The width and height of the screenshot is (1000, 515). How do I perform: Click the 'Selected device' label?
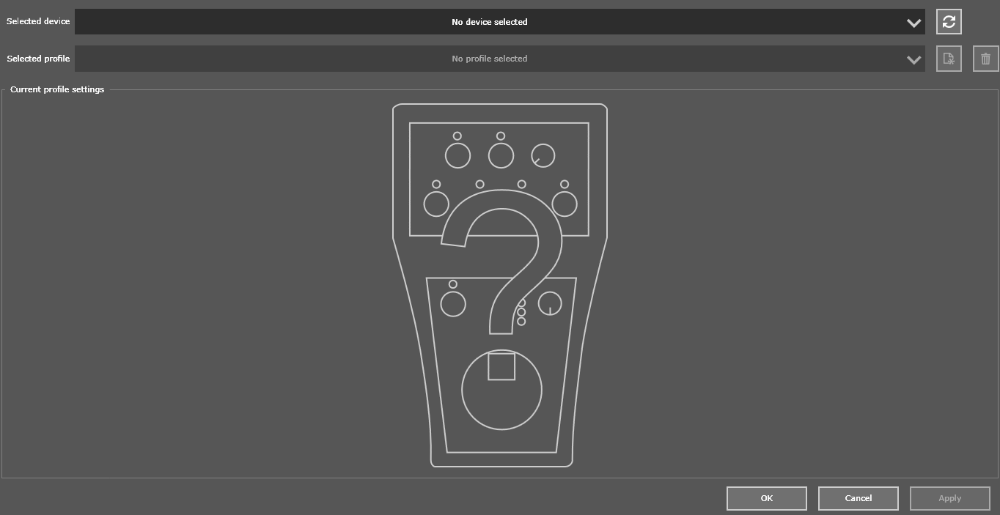point(38,21)
